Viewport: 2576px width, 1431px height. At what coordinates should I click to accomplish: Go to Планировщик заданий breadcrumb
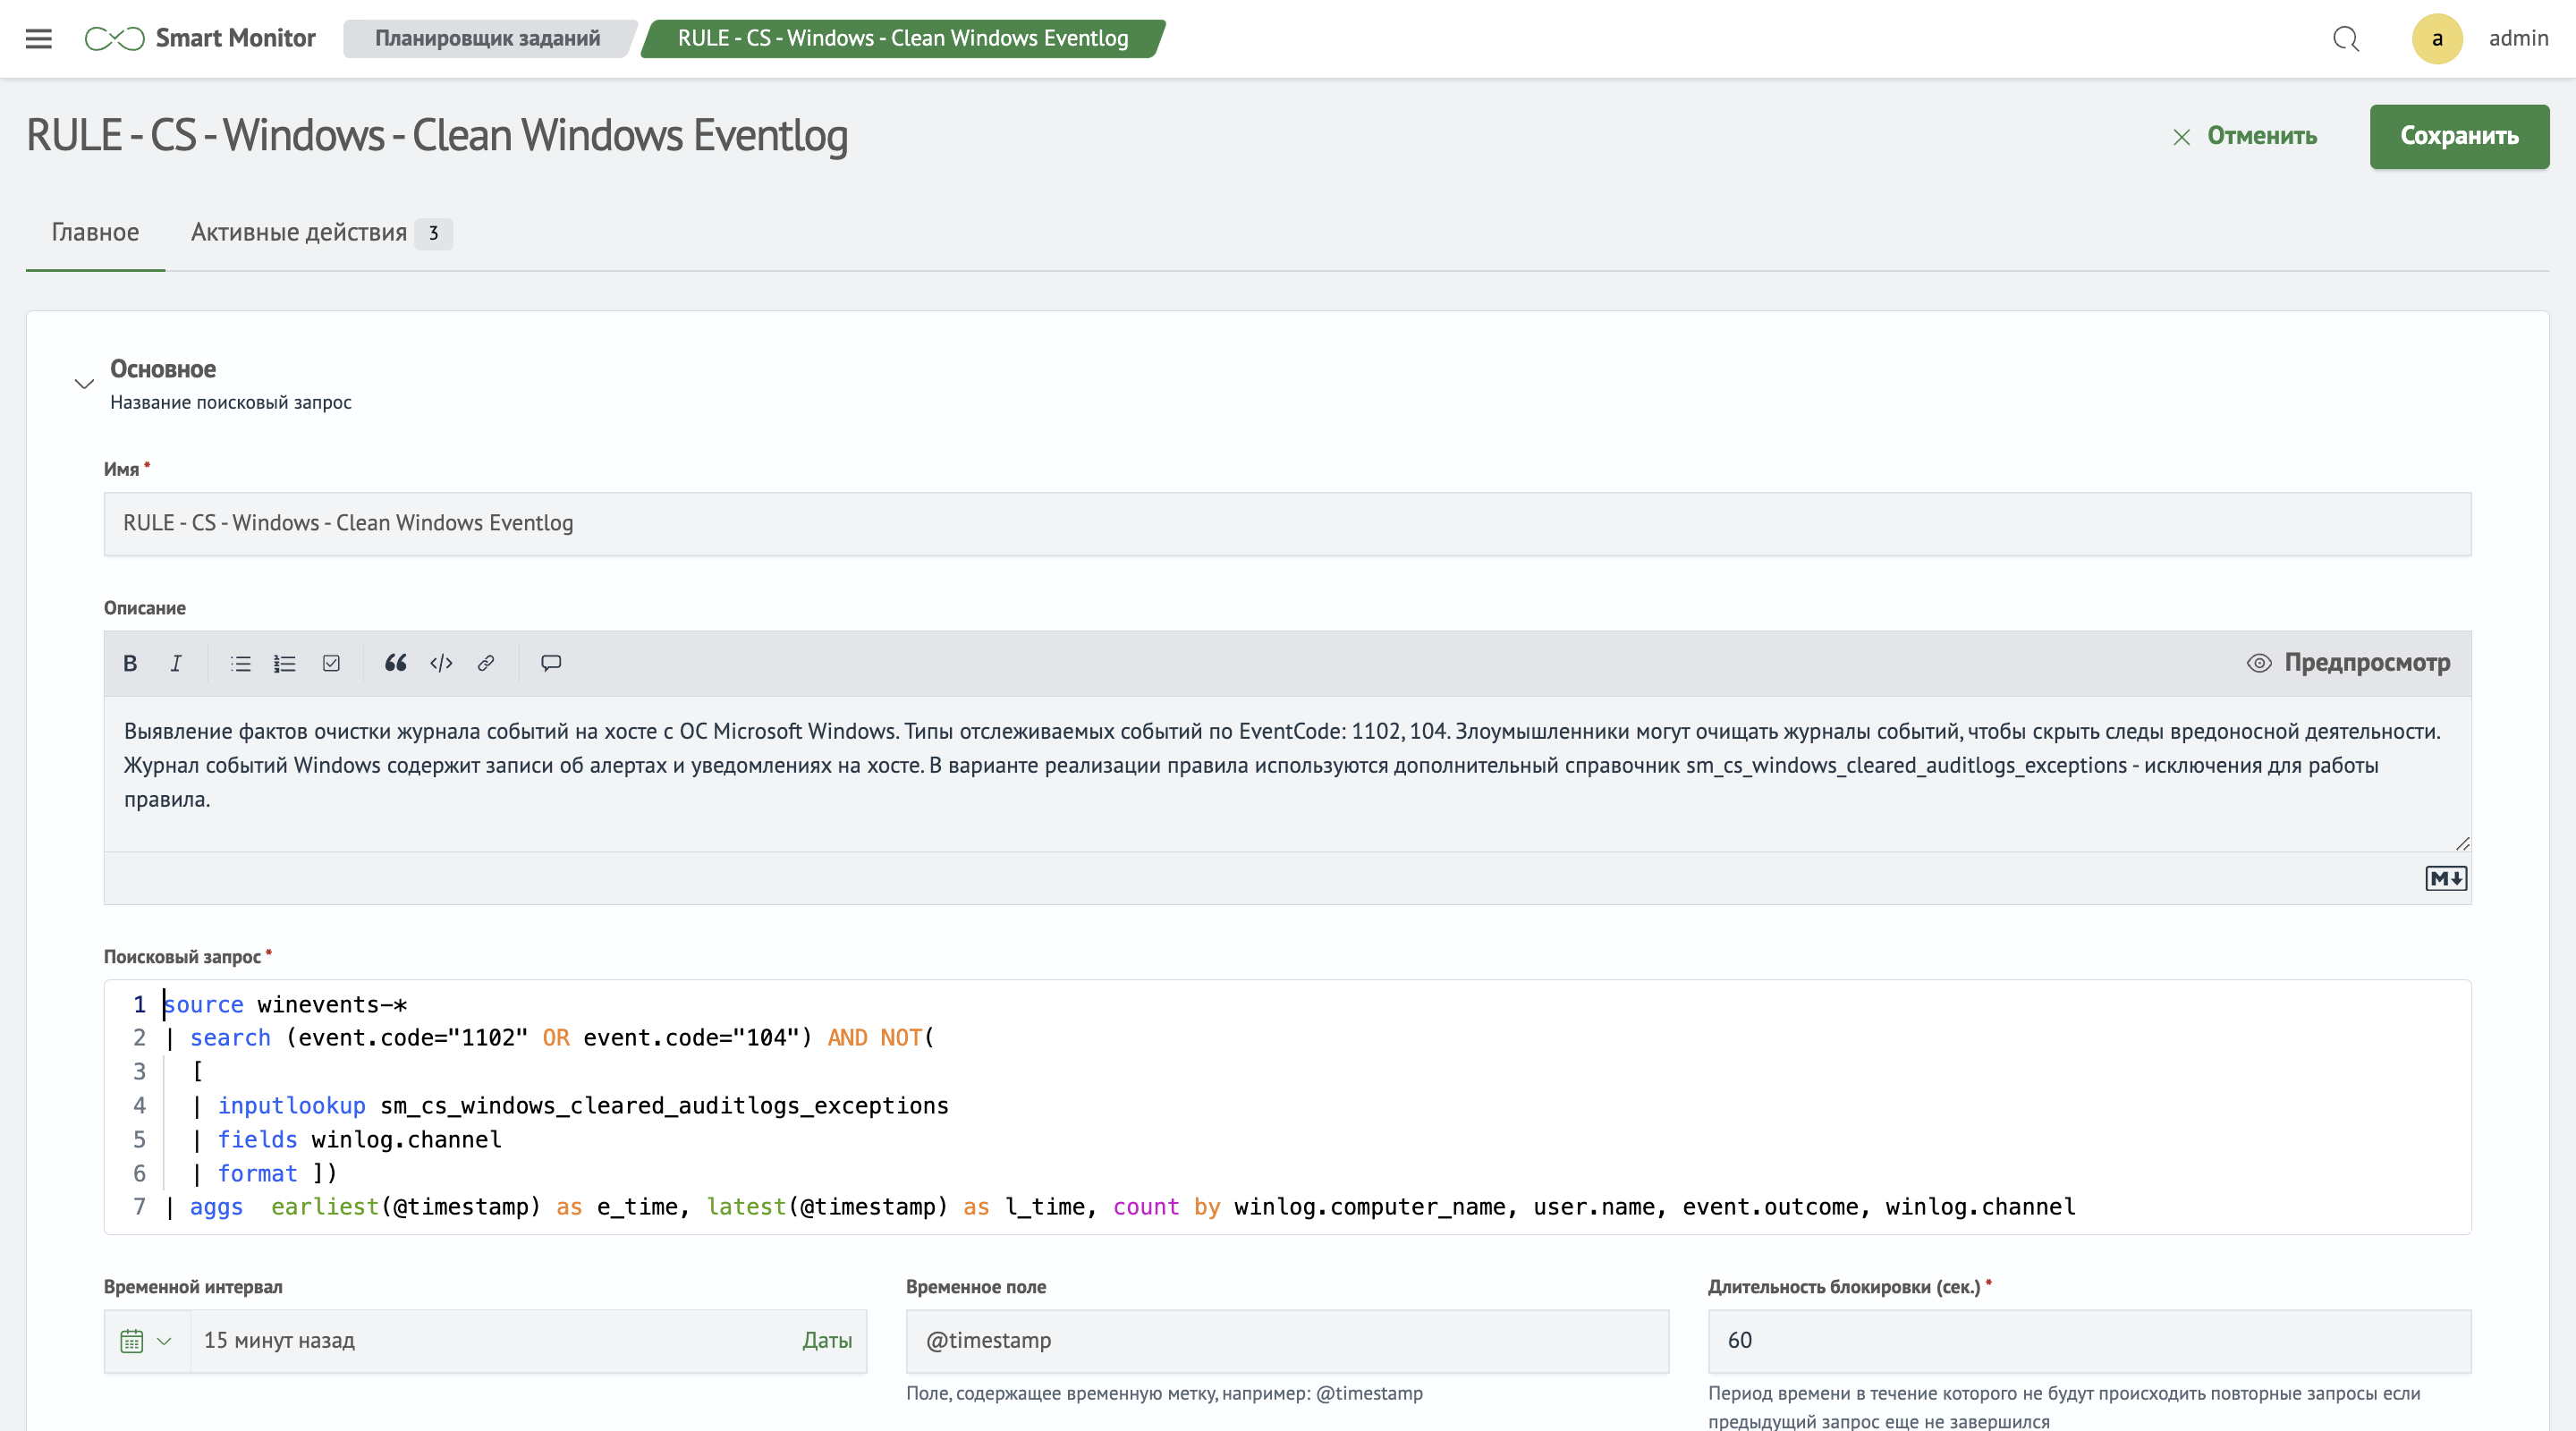487,38
